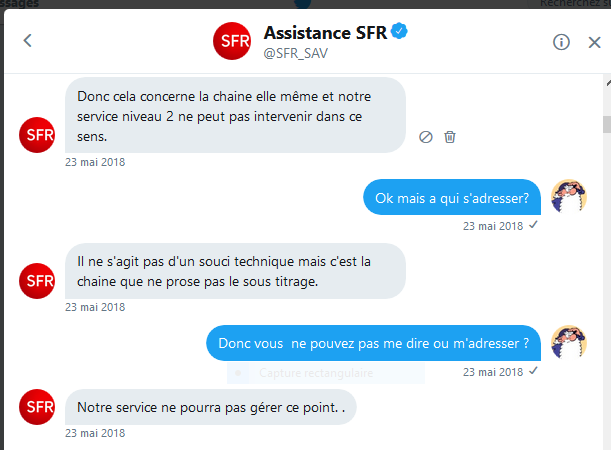Open the SFR logo avatar in the header
This screenshot has width=611, height=450.
[x=232, y=41]
